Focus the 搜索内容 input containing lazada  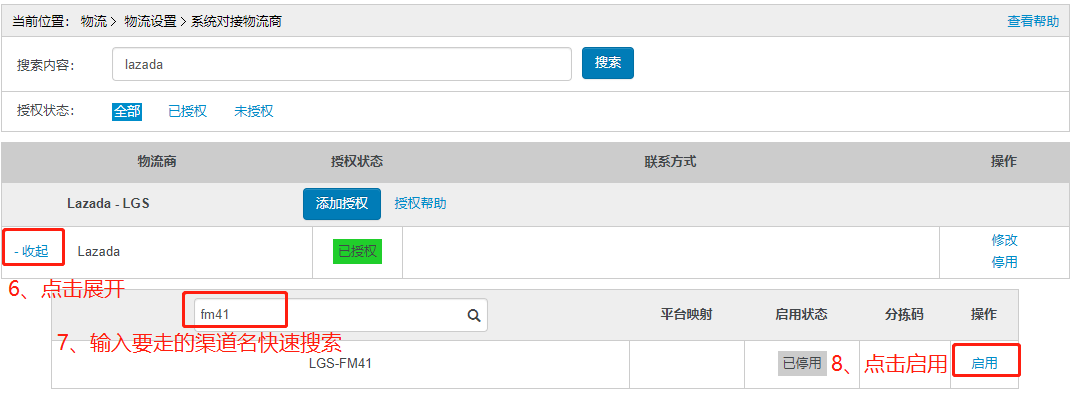click(x=341, y=64)
